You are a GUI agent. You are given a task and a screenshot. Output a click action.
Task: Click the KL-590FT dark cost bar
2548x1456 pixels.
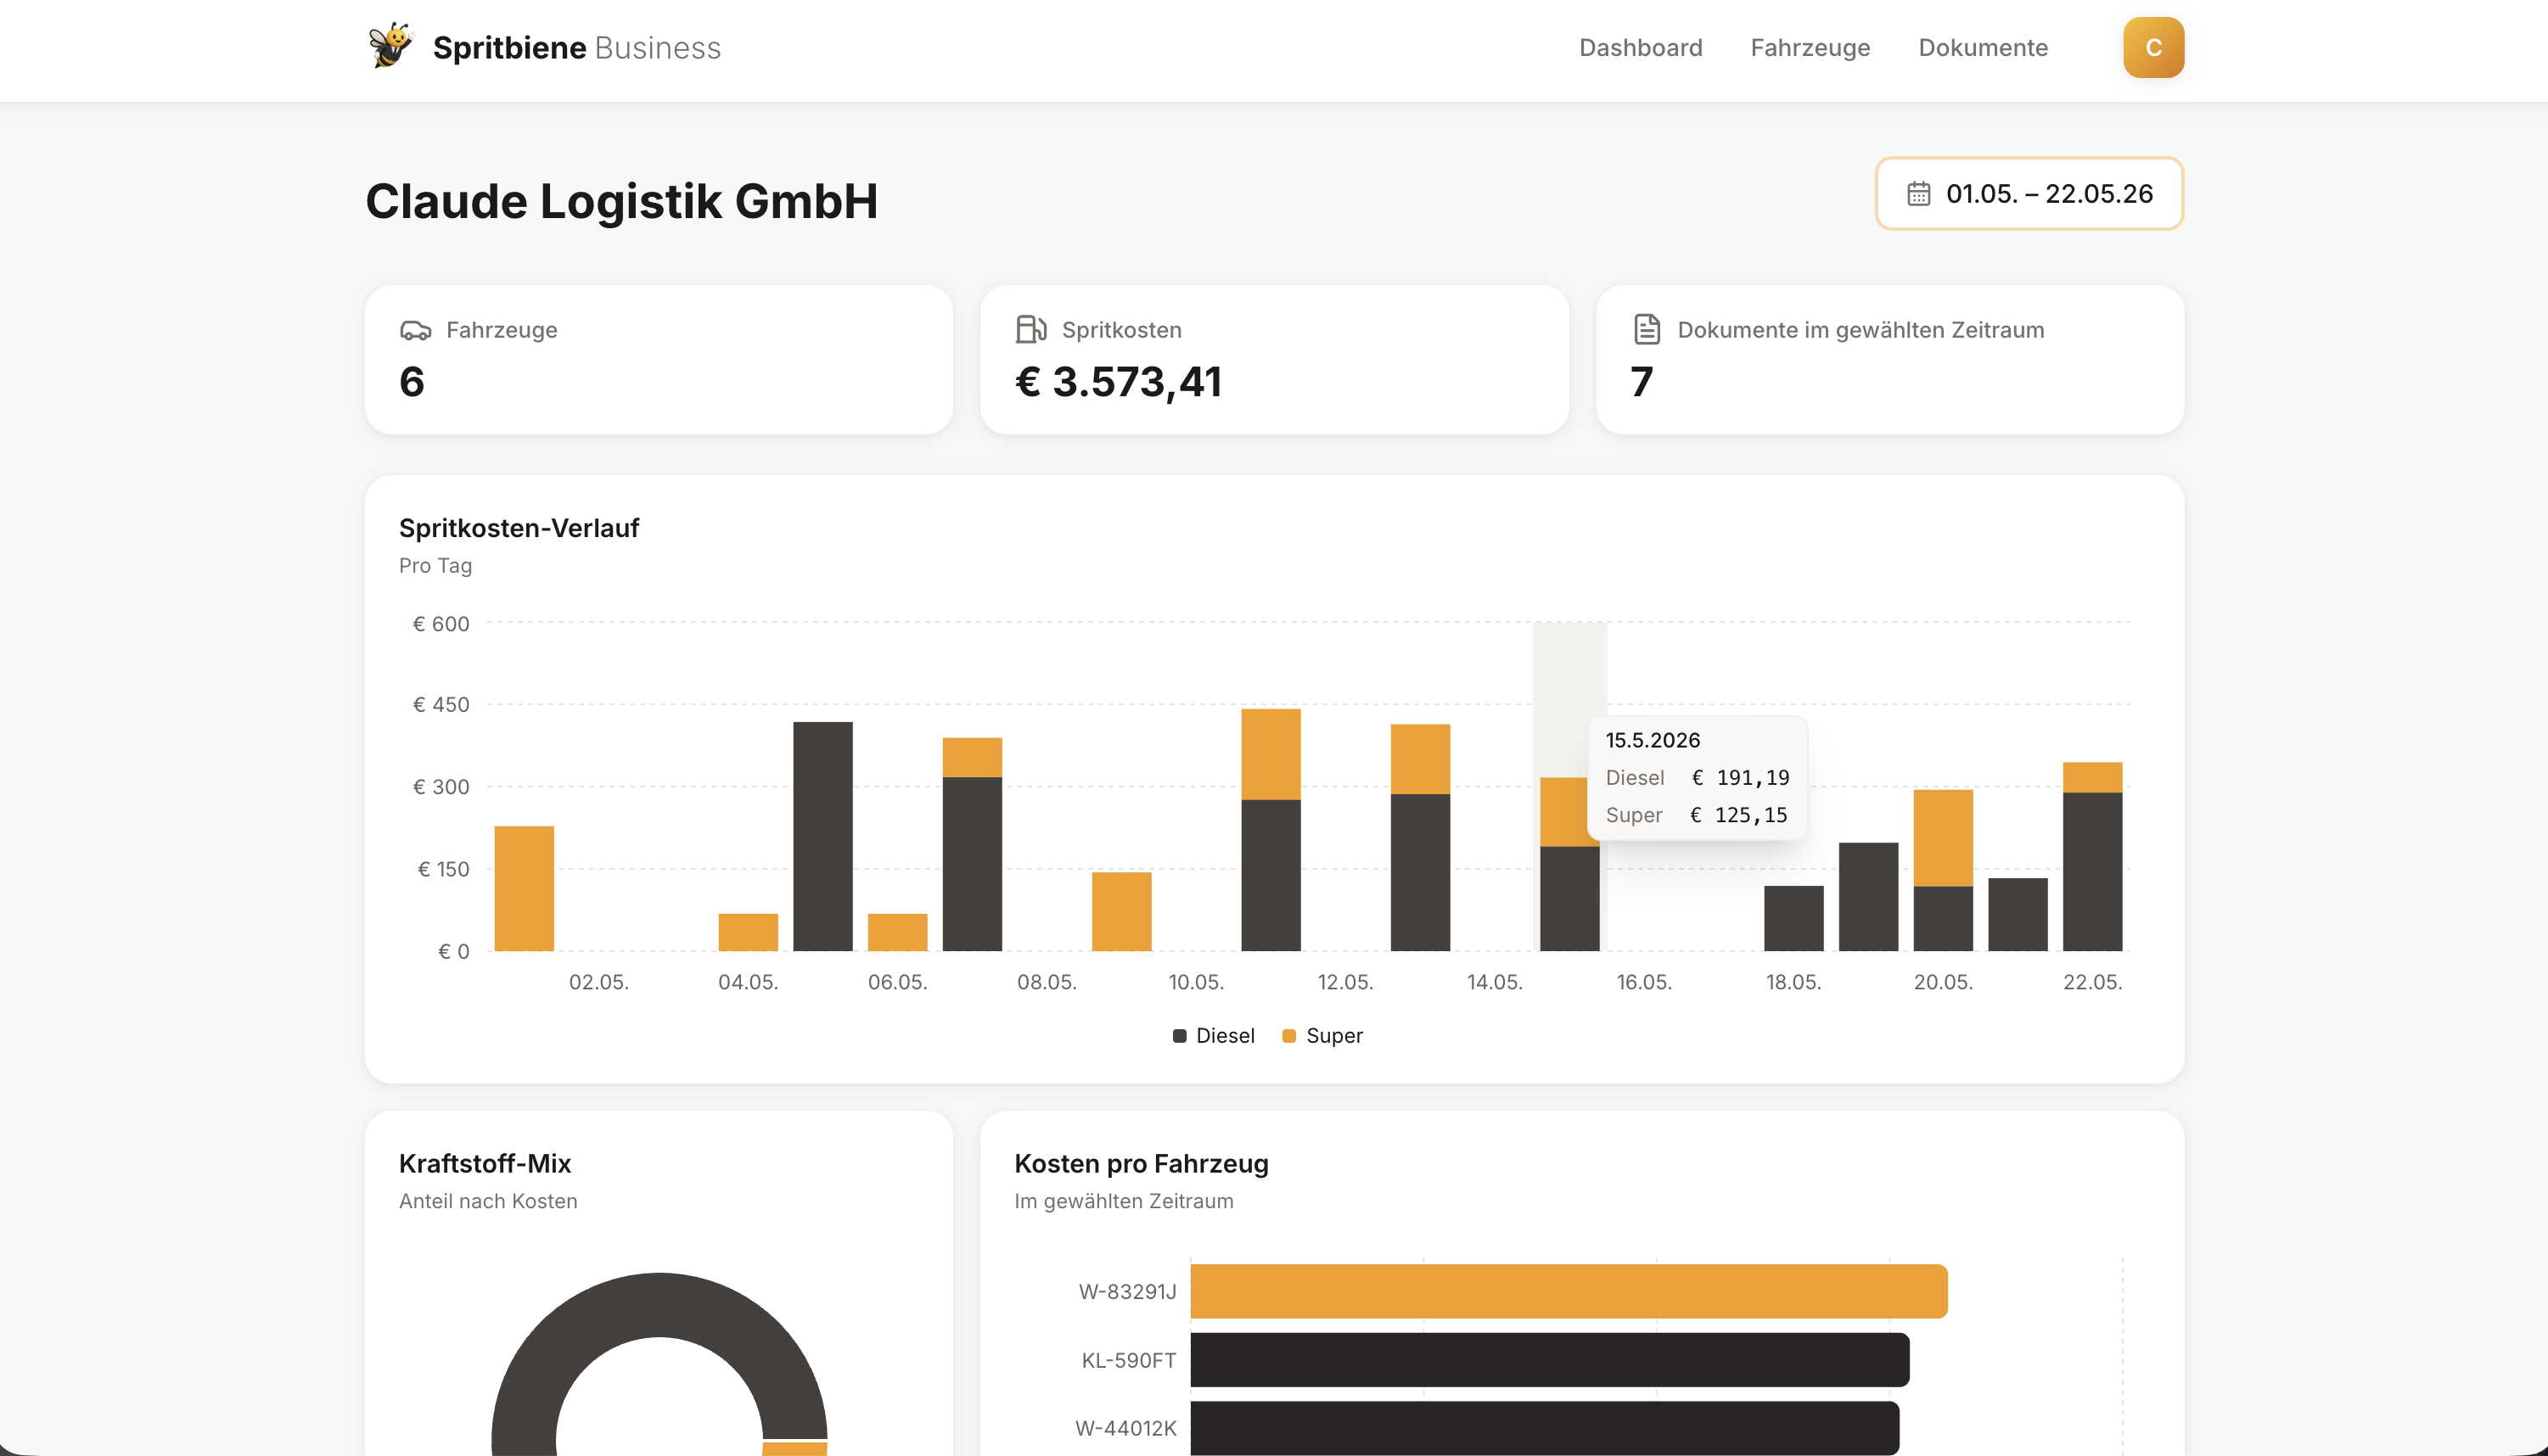tap(1549, 1359)
